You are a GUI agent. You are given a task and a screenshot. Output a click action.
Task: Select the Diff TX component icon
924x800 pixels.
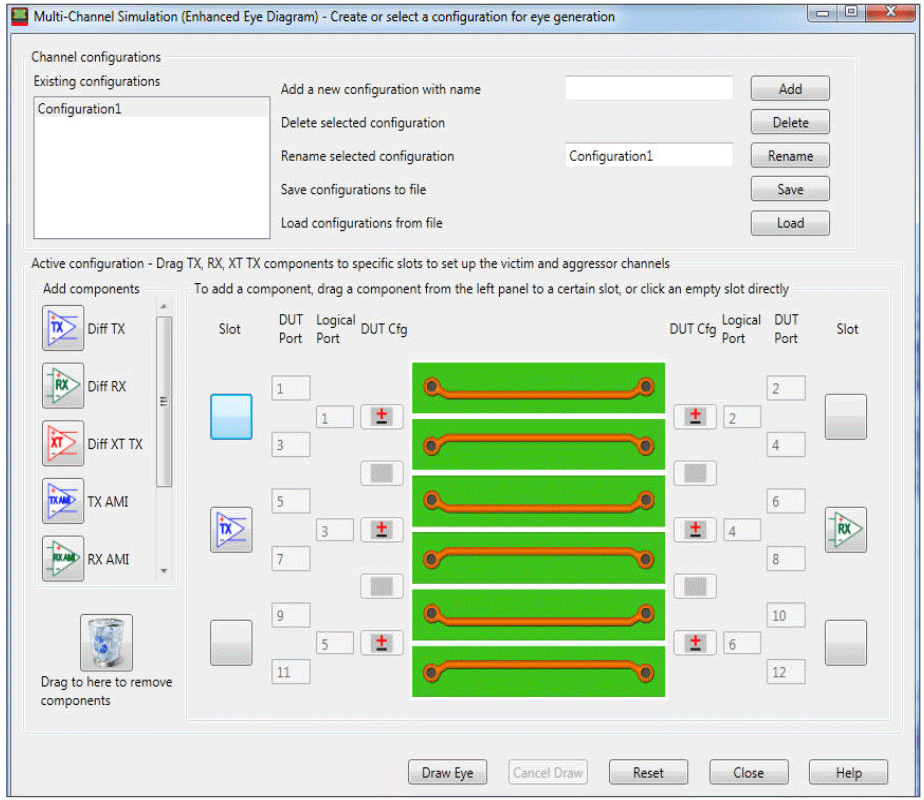pyautogui.click(x=62, y=328)
